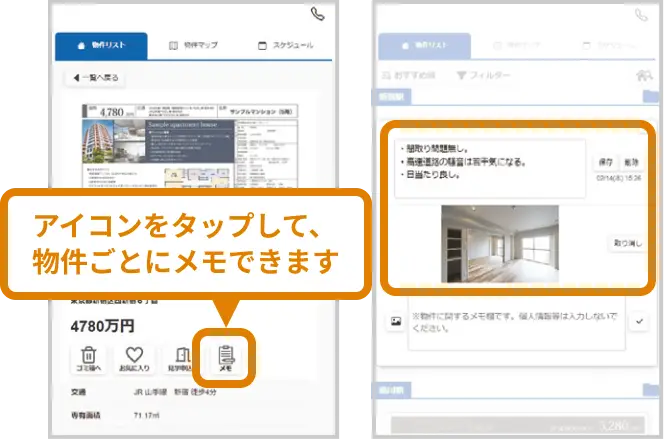Switch to the 物件マップ tab
The width and height of the screenshot is (664, 439).
(x=195, y=46)
